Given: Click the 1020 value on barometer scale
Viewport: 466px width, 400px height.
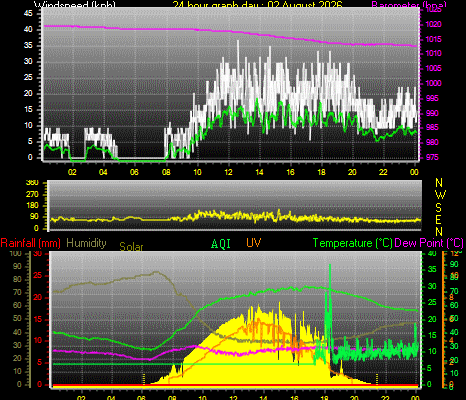Looking at the screenshot, I should click(433, 24).
